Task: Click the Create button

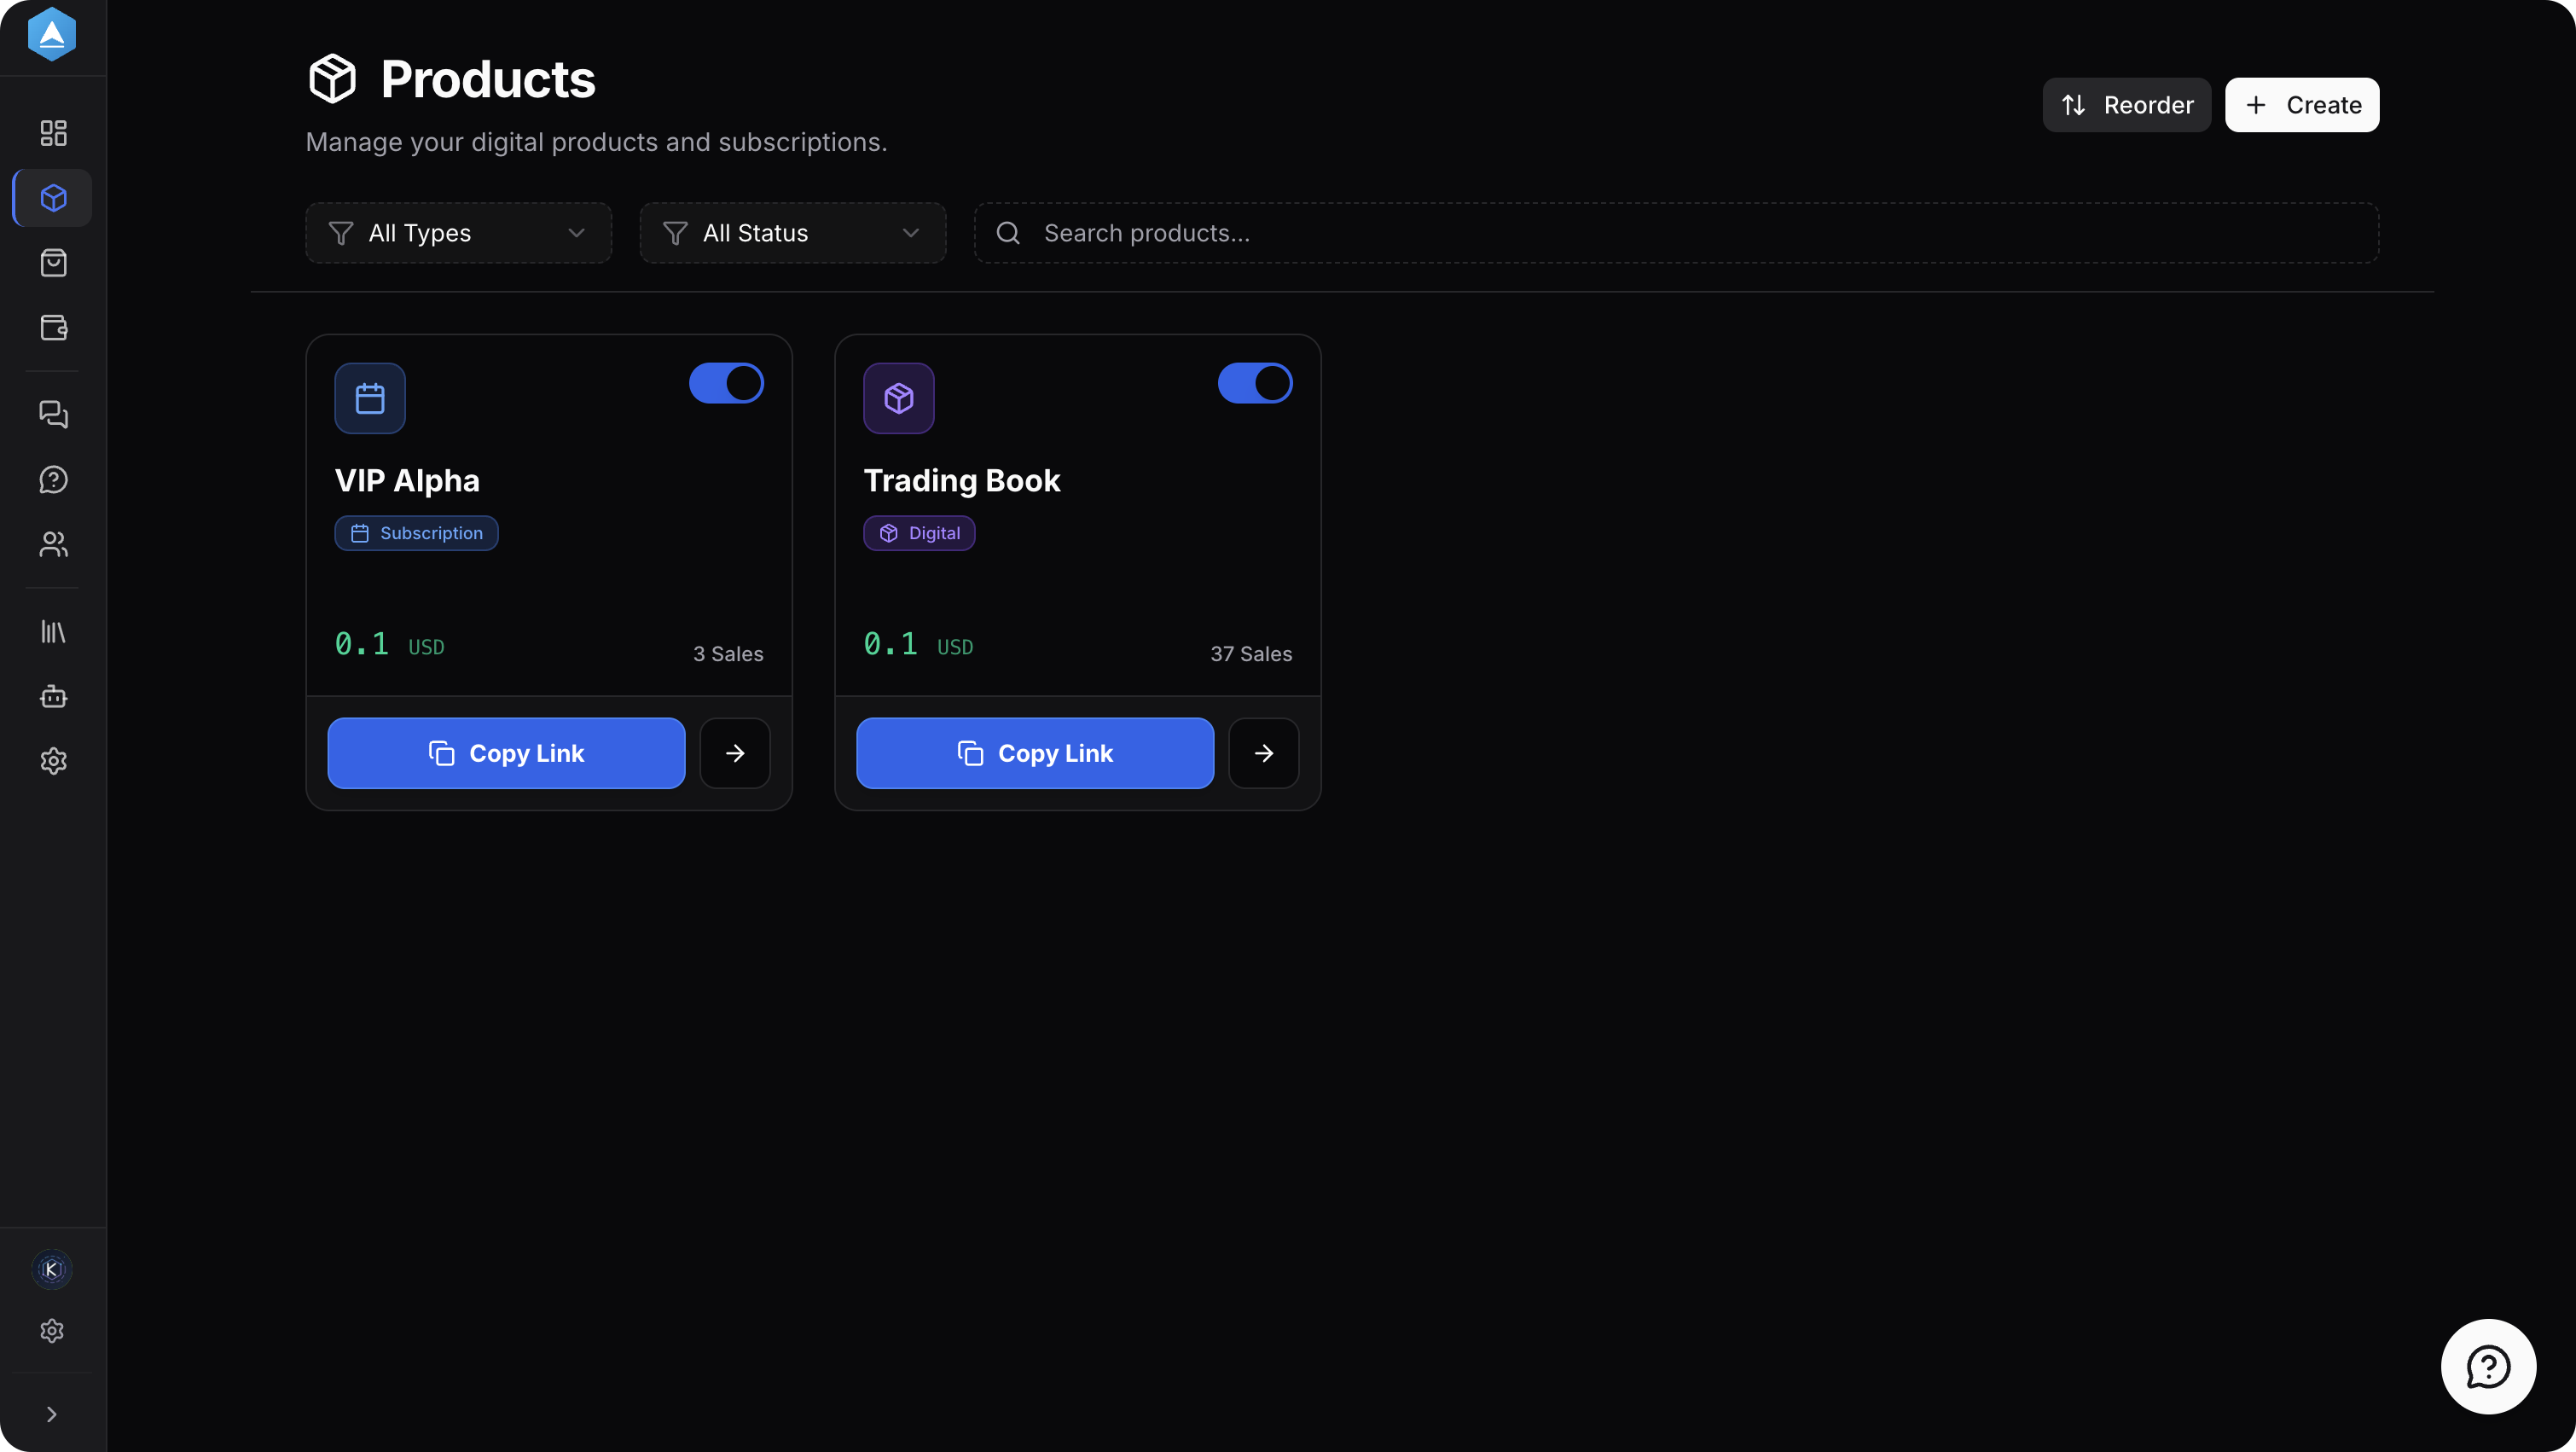Action: 2301,105
